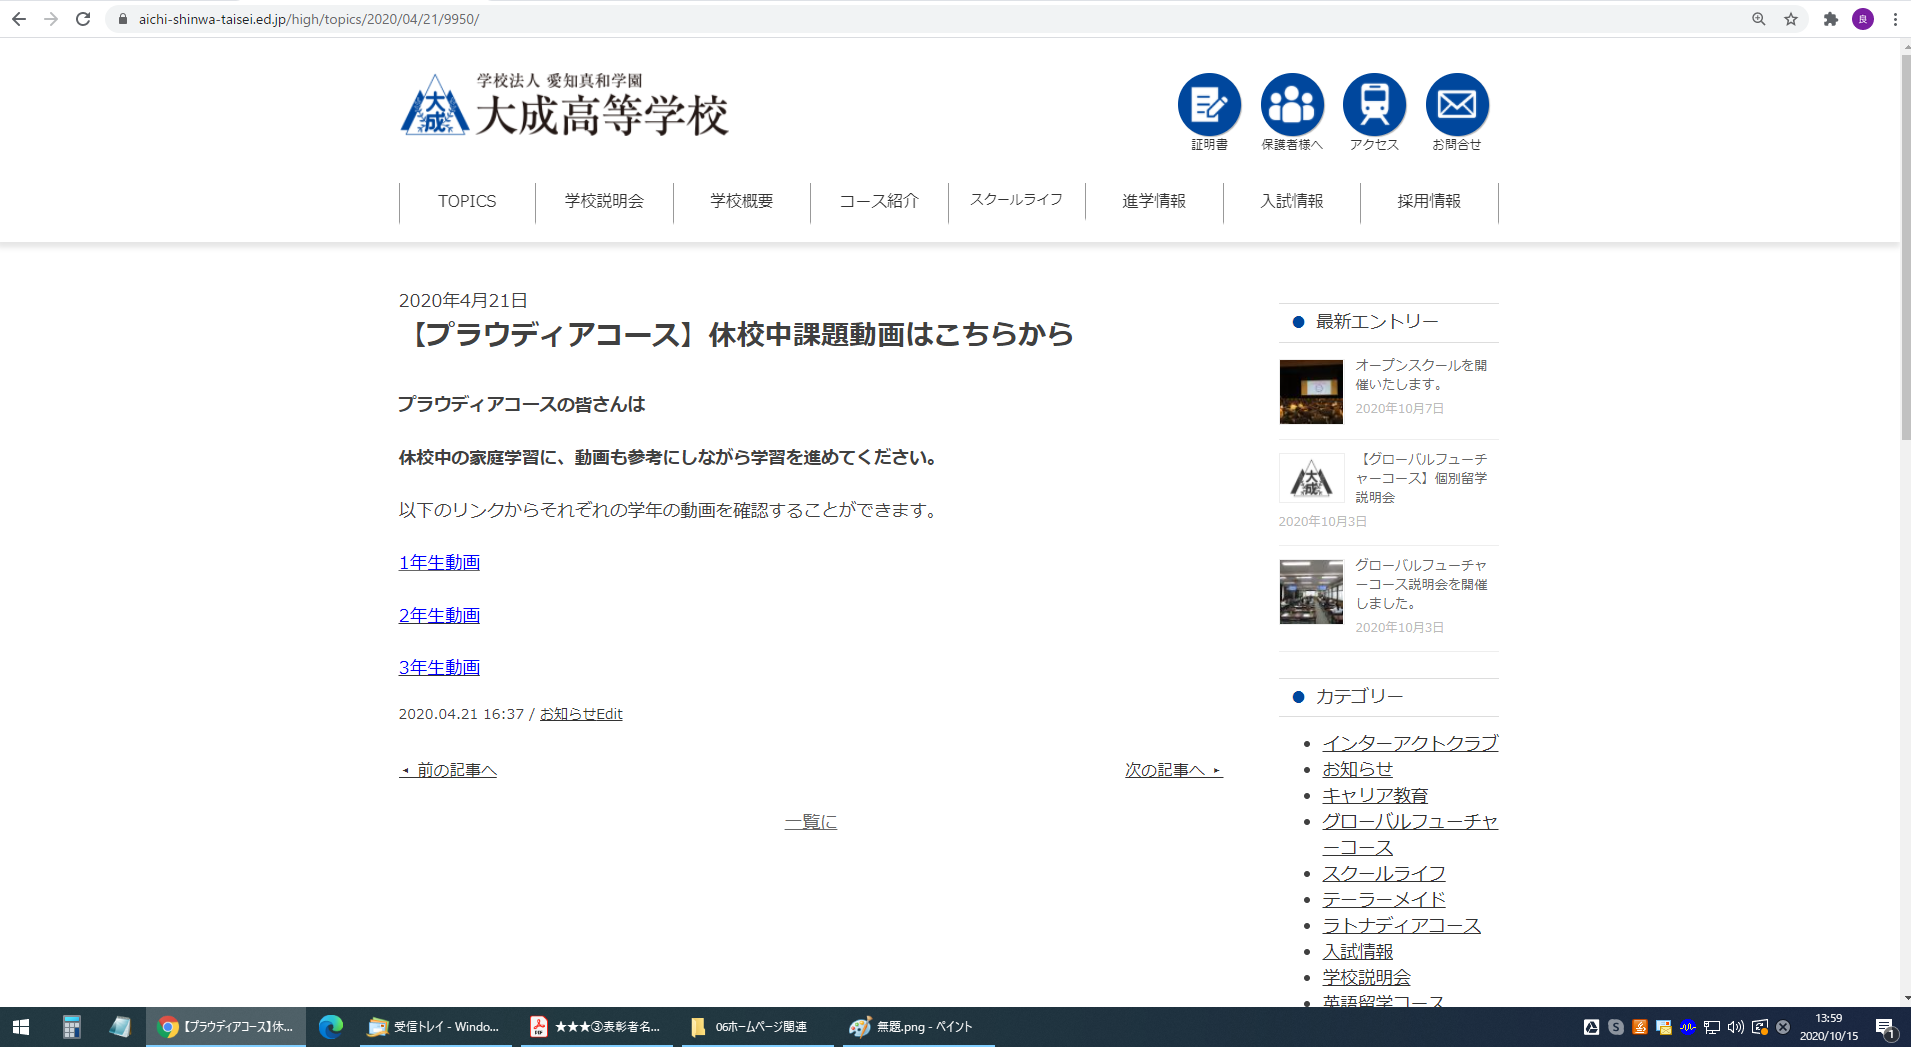Image resolution: width=1911 pixels, height=1047 pixels.
Task: Open the お問合せ mail icon
Action: [1457, 105]
